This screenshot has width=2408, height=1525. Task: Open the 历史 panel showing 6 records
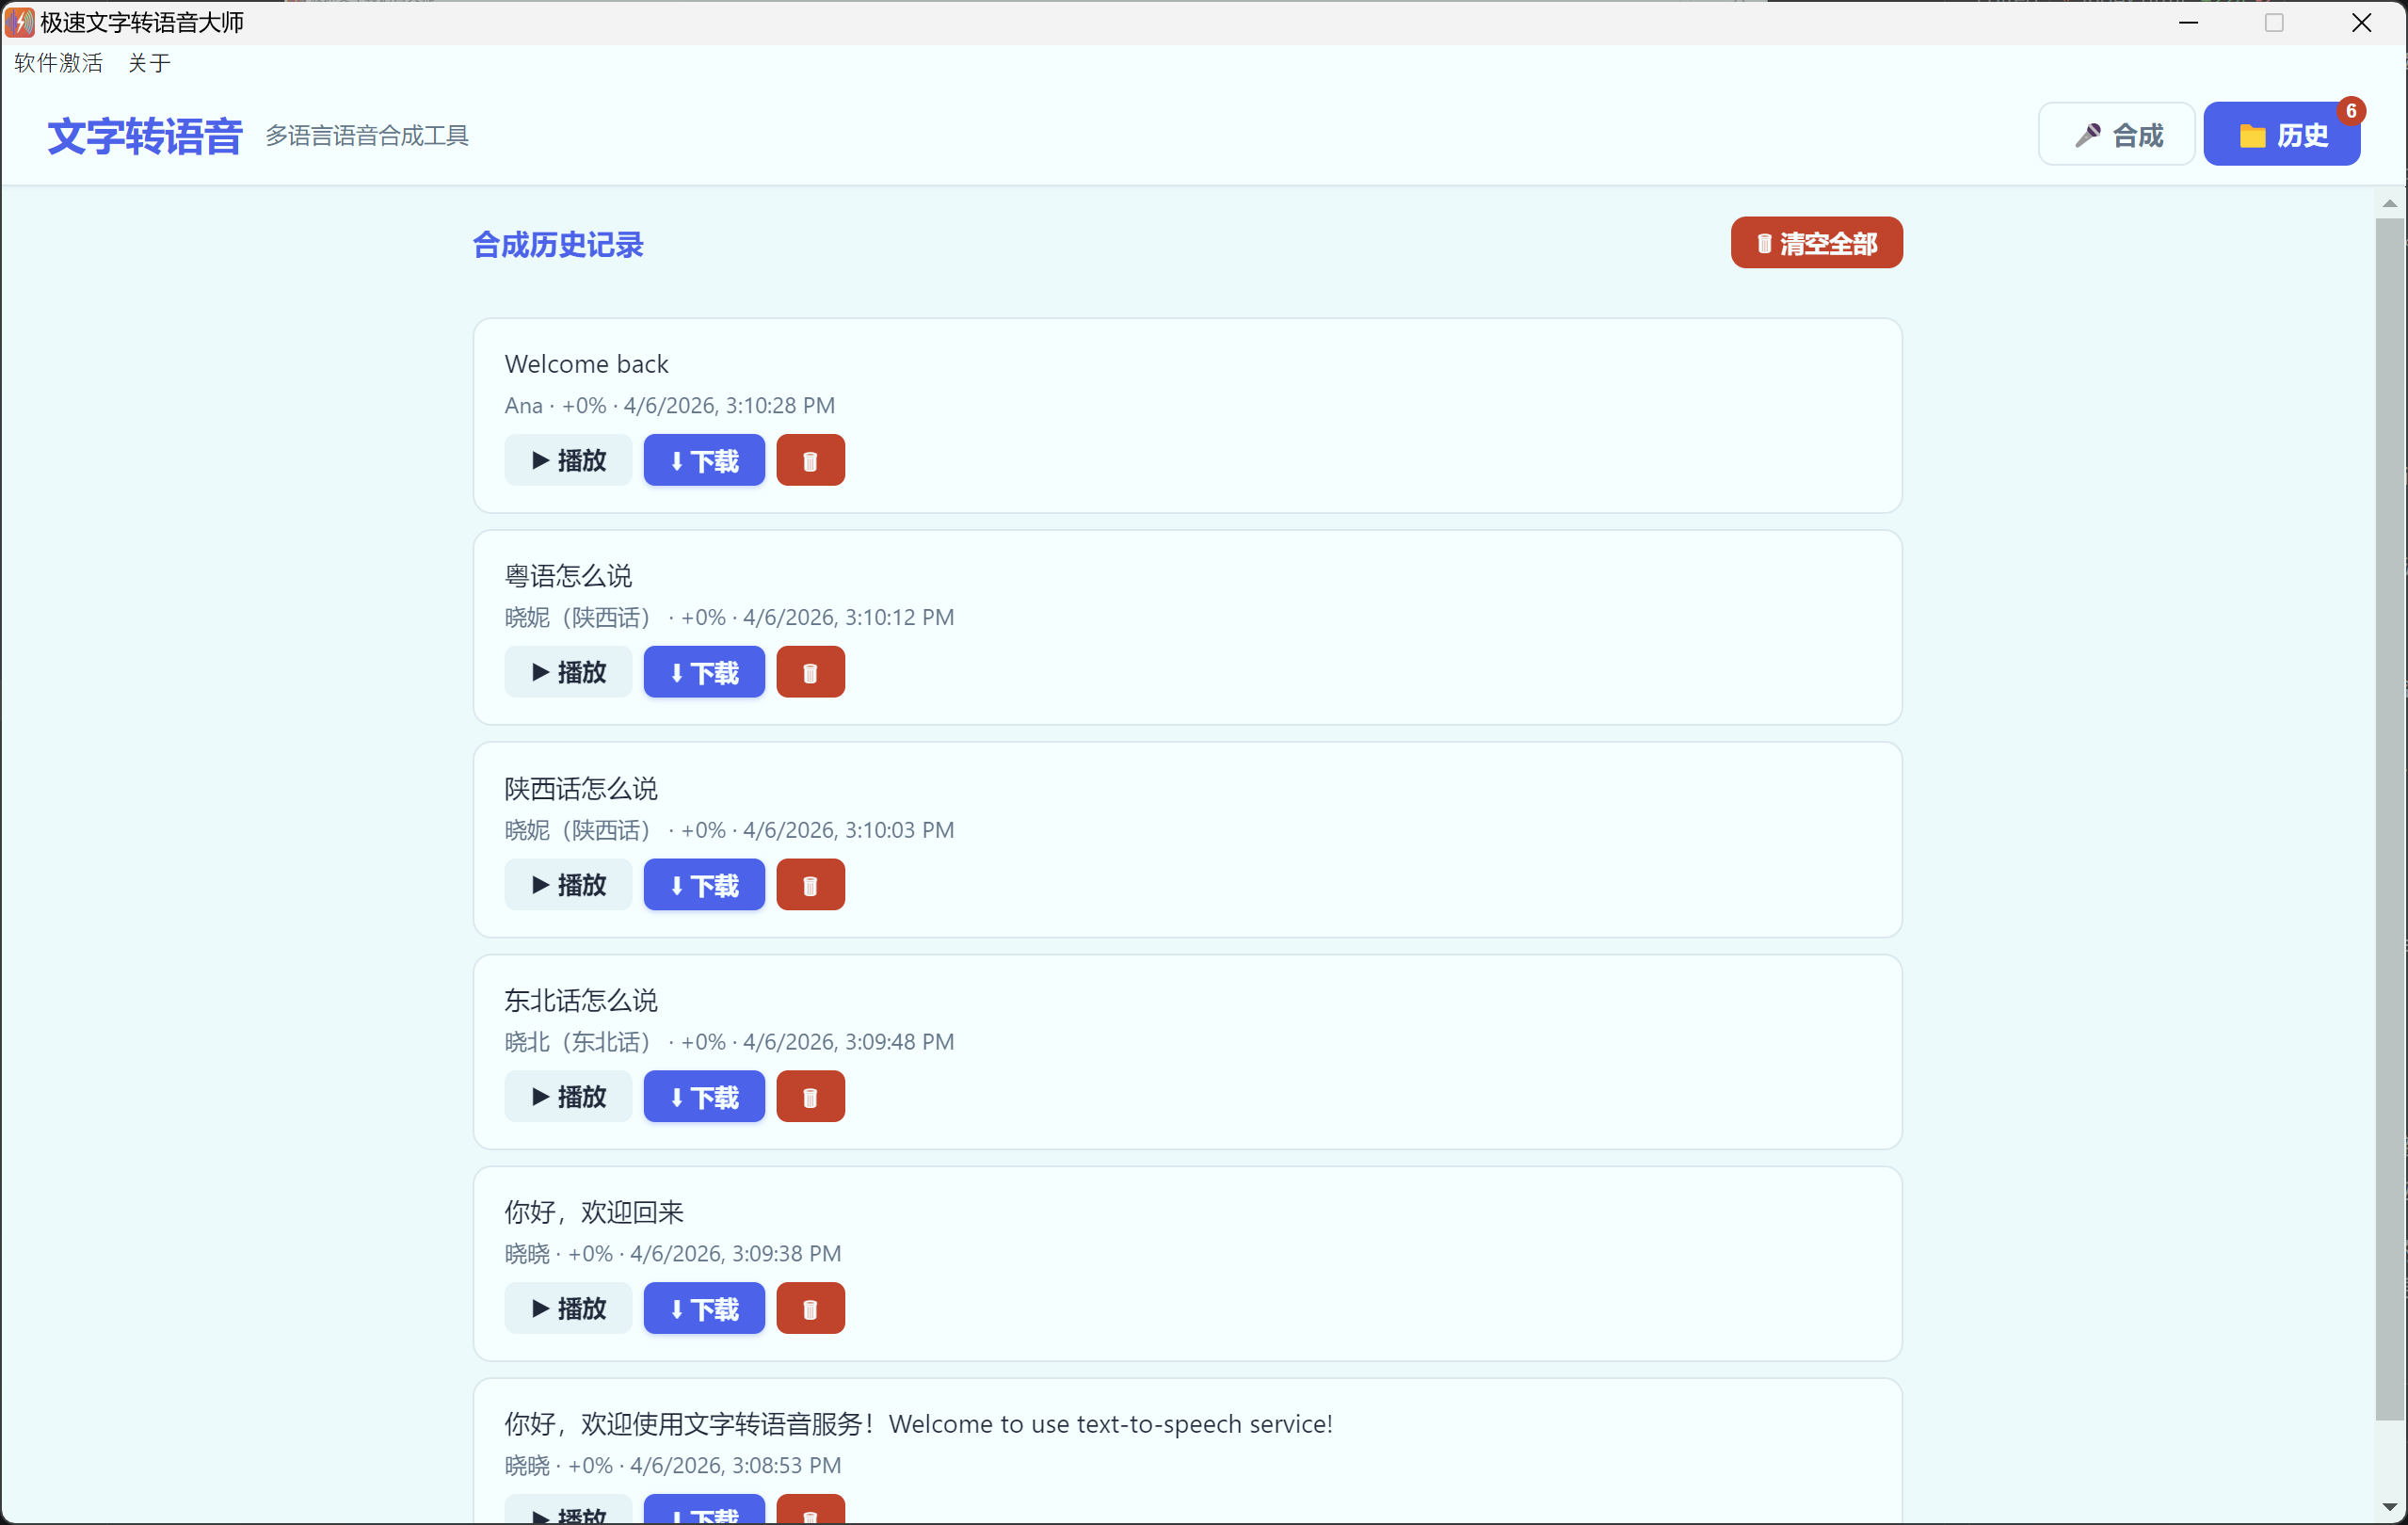coord(2283,133)
